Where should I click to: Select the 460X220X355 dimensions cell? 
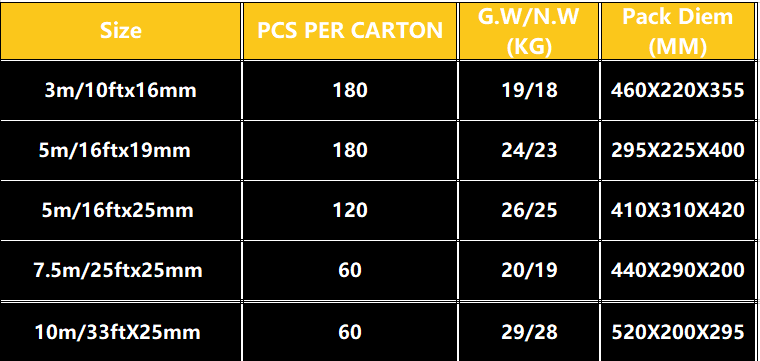678,91
